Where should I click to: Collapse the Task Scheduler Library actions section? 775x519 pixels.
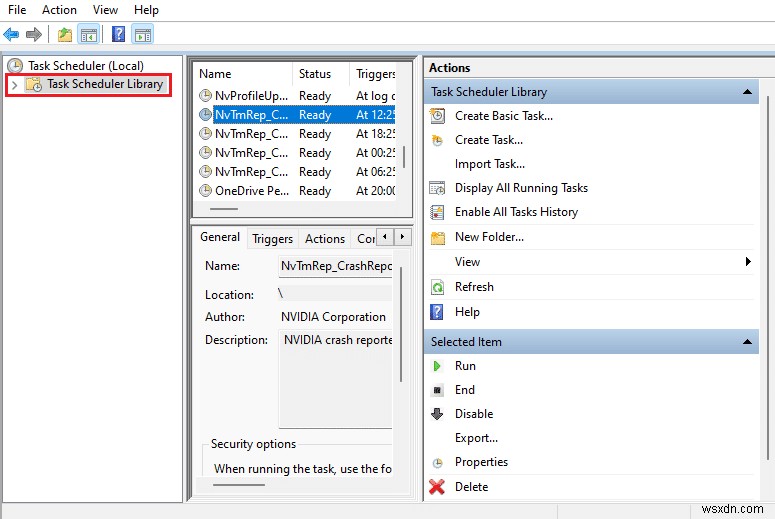pyautogui.click(x=747, y=92)
